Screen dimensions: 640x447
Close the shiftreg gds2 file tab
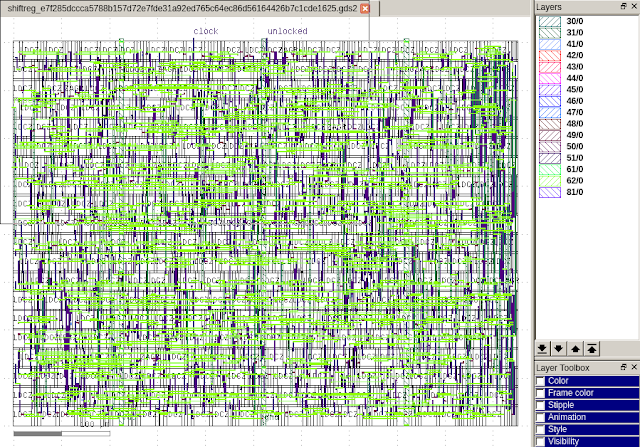(365, 9)
